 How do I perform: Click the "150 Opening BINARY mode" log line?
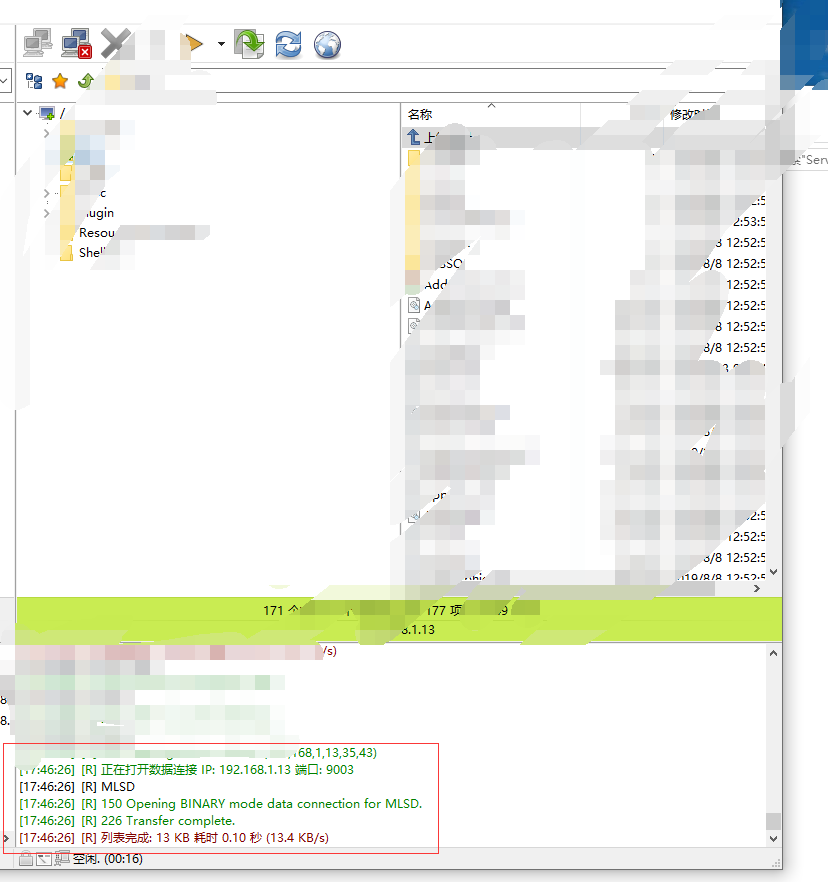[220, 804]
